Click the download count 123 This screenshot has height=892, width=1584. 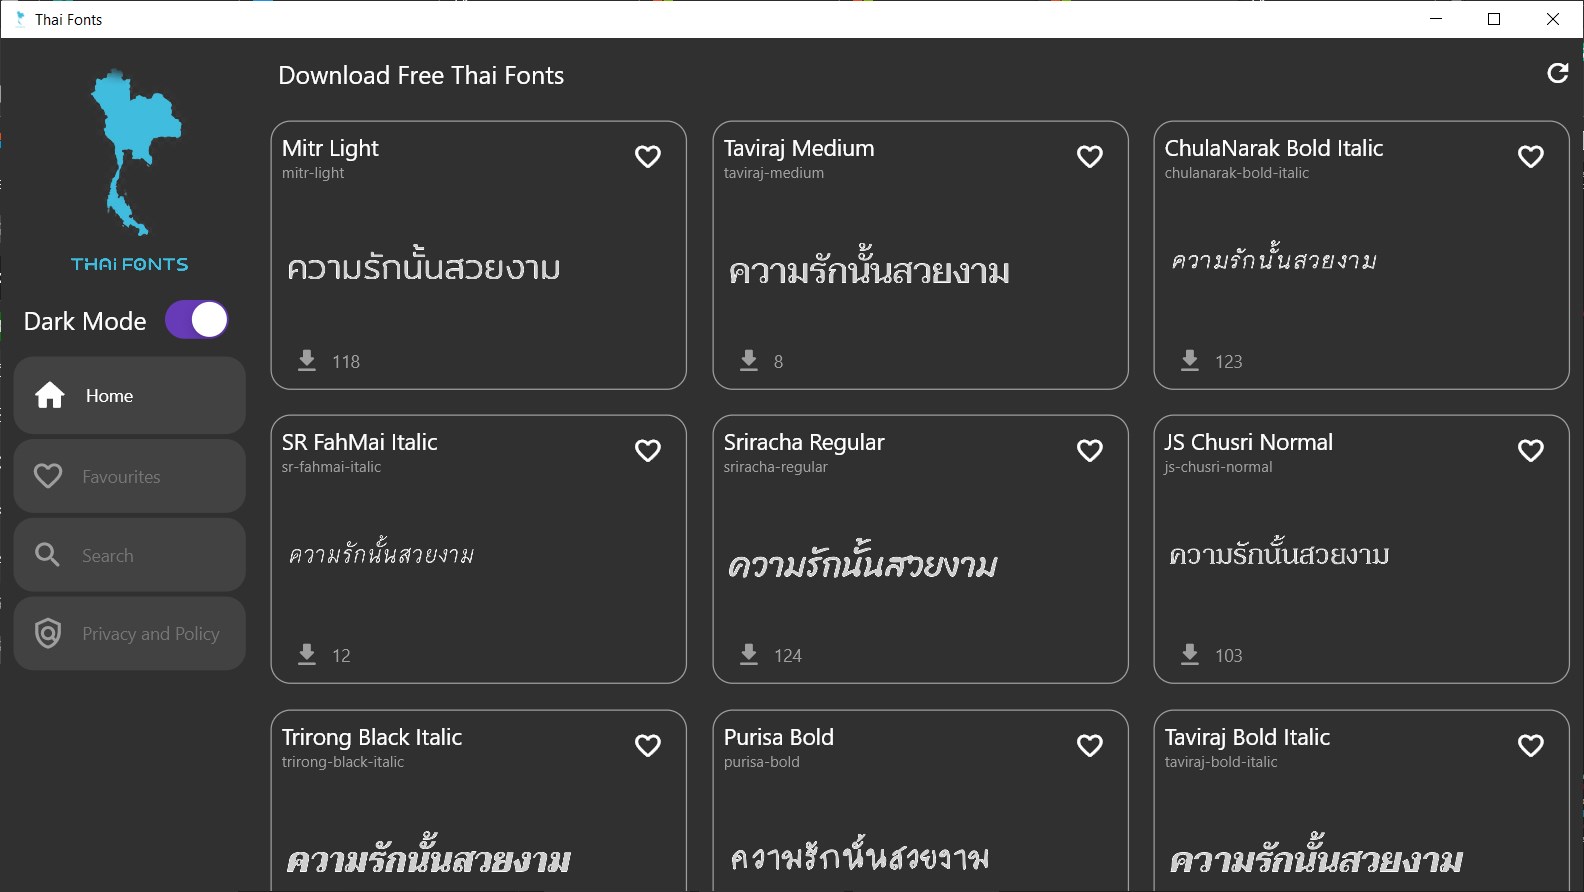coord(1229,362)
